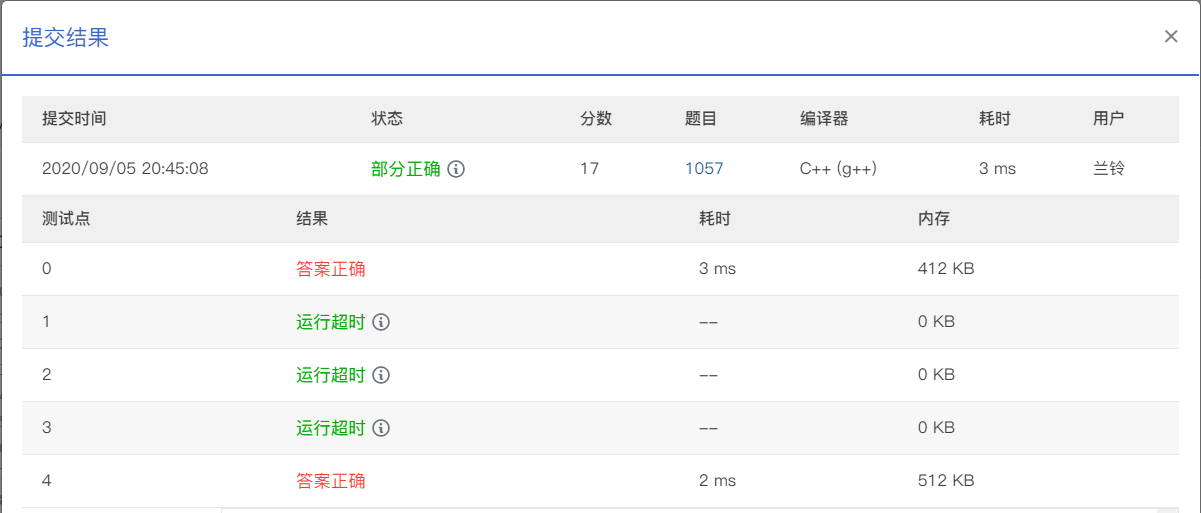Select the username 兰铃
This screenshot has width=1201, height=513.
1109,169
